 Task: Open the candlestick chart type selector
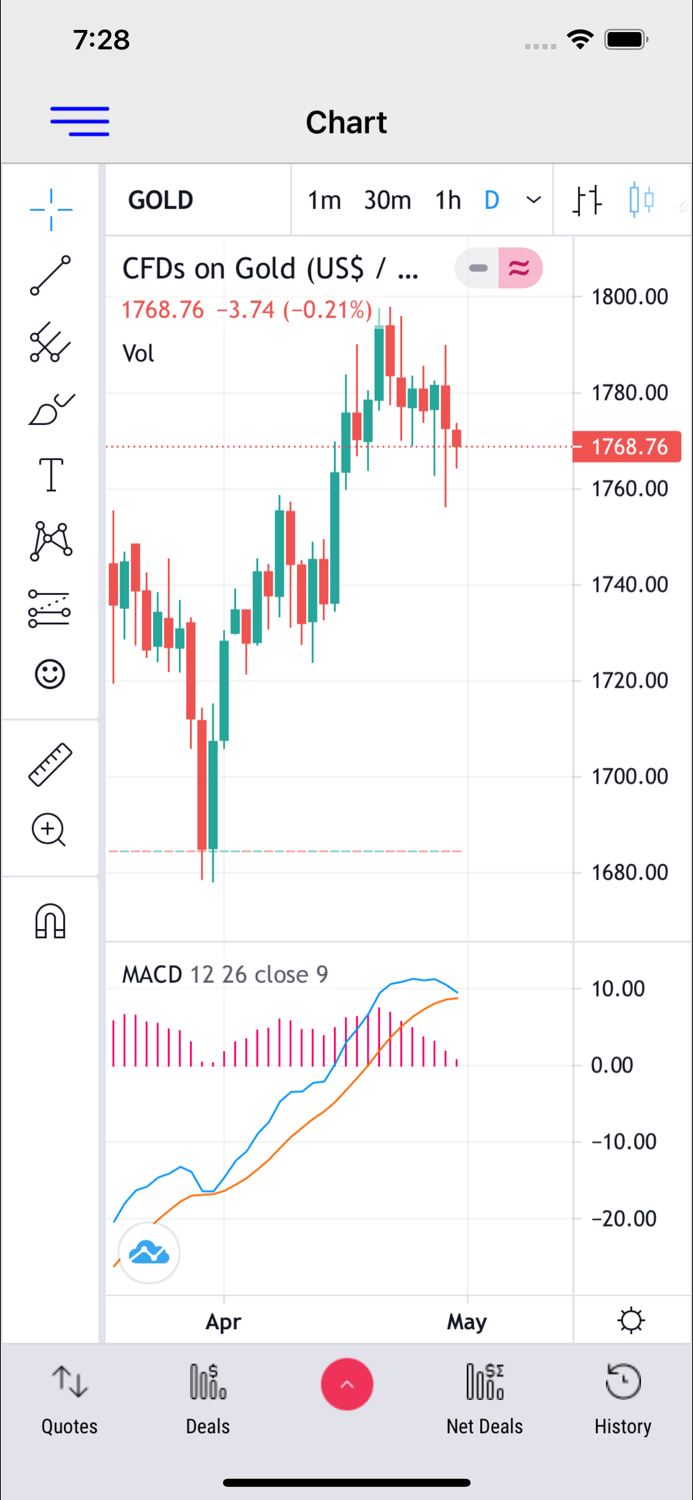coord(641,200)
